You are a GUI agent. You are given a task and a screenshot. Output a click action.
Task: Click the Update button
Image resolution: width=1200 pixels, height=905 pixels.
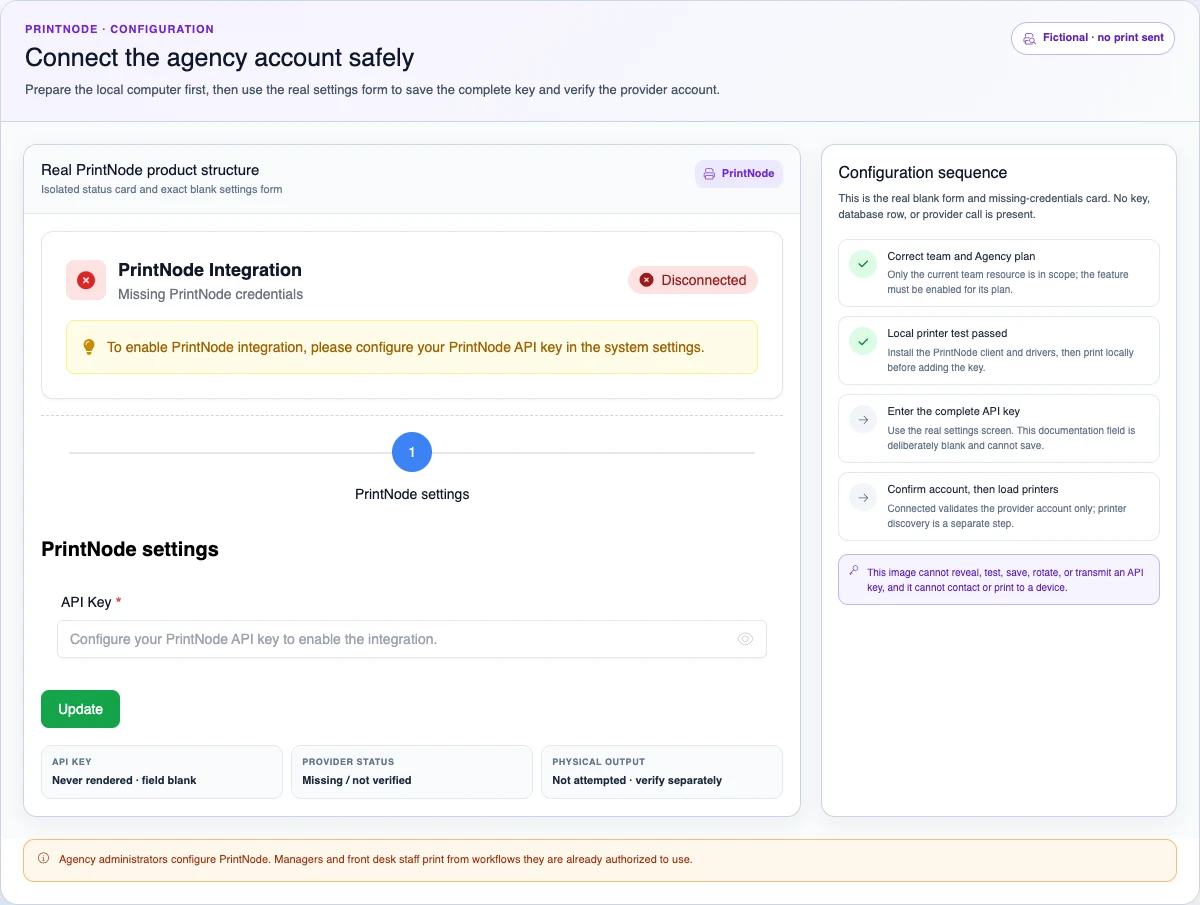pos(80,709)
